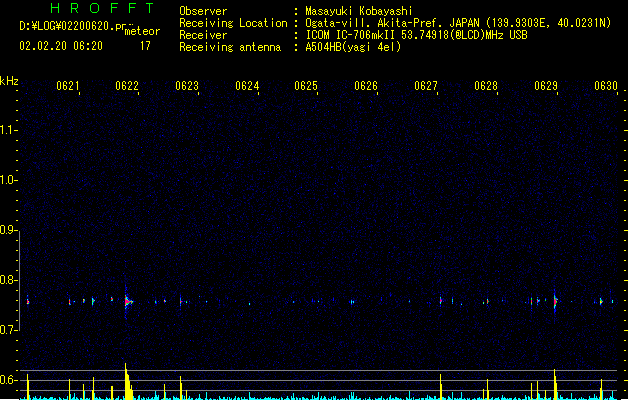Click the meteor count label
This screenshot has height=400, width=629.
[142, 31]
